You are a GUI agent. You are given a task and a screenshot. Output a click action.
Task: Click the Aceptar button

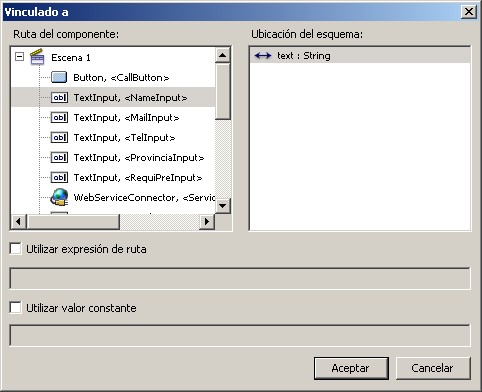(x=351, y=368)
